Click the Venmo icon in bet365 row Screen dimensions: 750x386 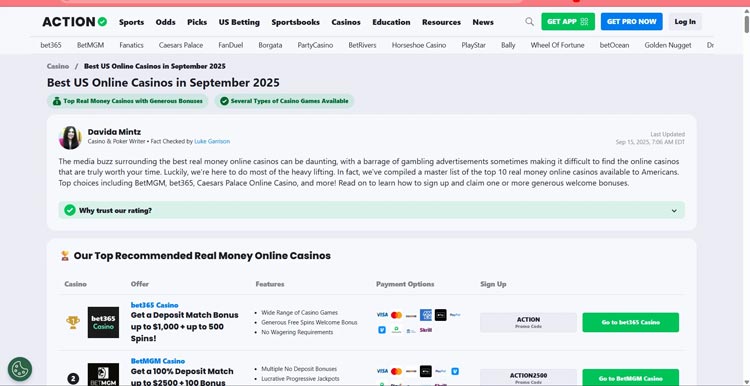[x=382, y=330]
